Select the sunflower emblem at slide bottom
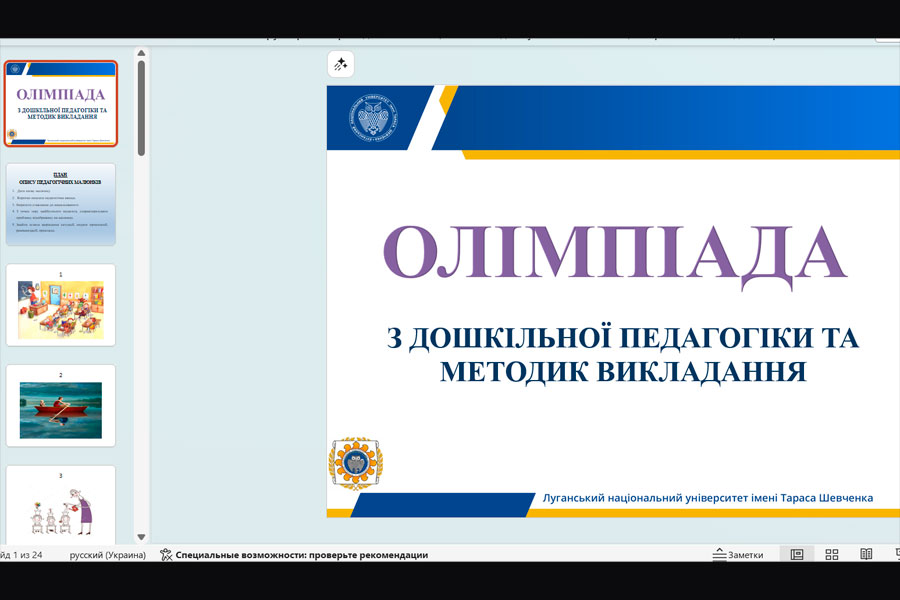Image resolution: width=900 pixels, height=600 pixels. 356,463
